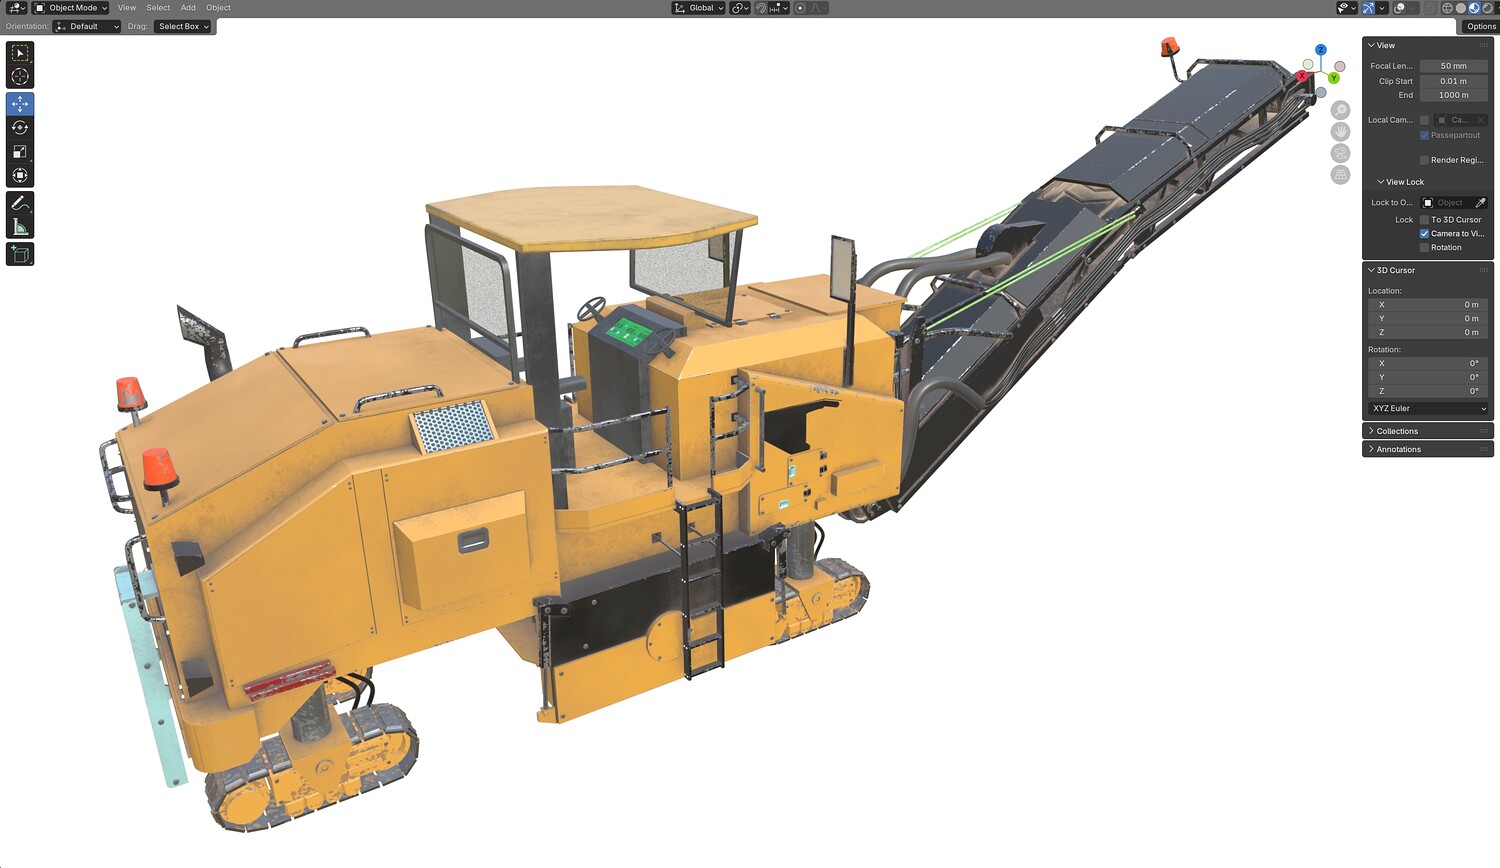The height and width of the screenshot is (868, 1500).
Task: Click the 3D Cursor Location X field
Action: pos(1428,305)
